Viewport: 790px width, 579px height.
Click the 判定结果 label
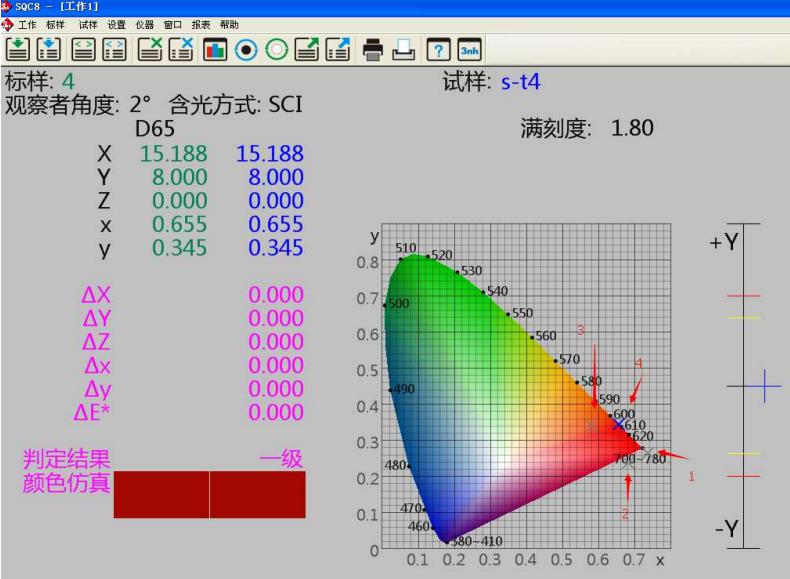point(67,459)
